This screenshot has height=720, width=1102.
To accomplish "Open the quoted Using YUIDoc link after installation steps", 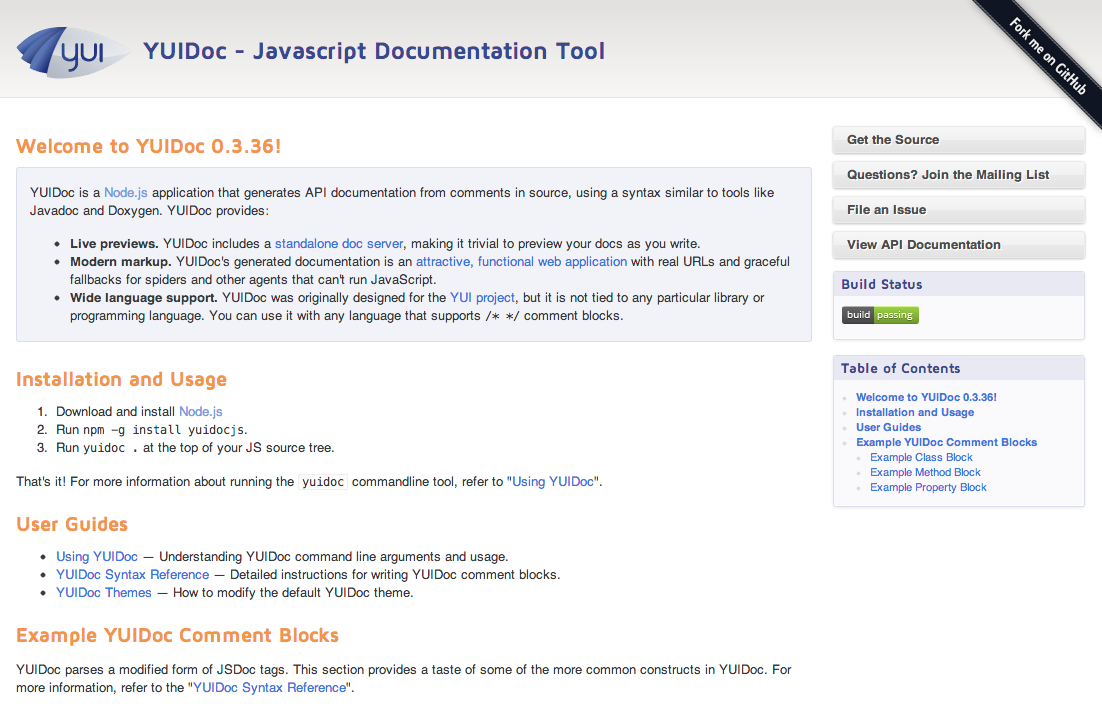I will coord(553,482).
